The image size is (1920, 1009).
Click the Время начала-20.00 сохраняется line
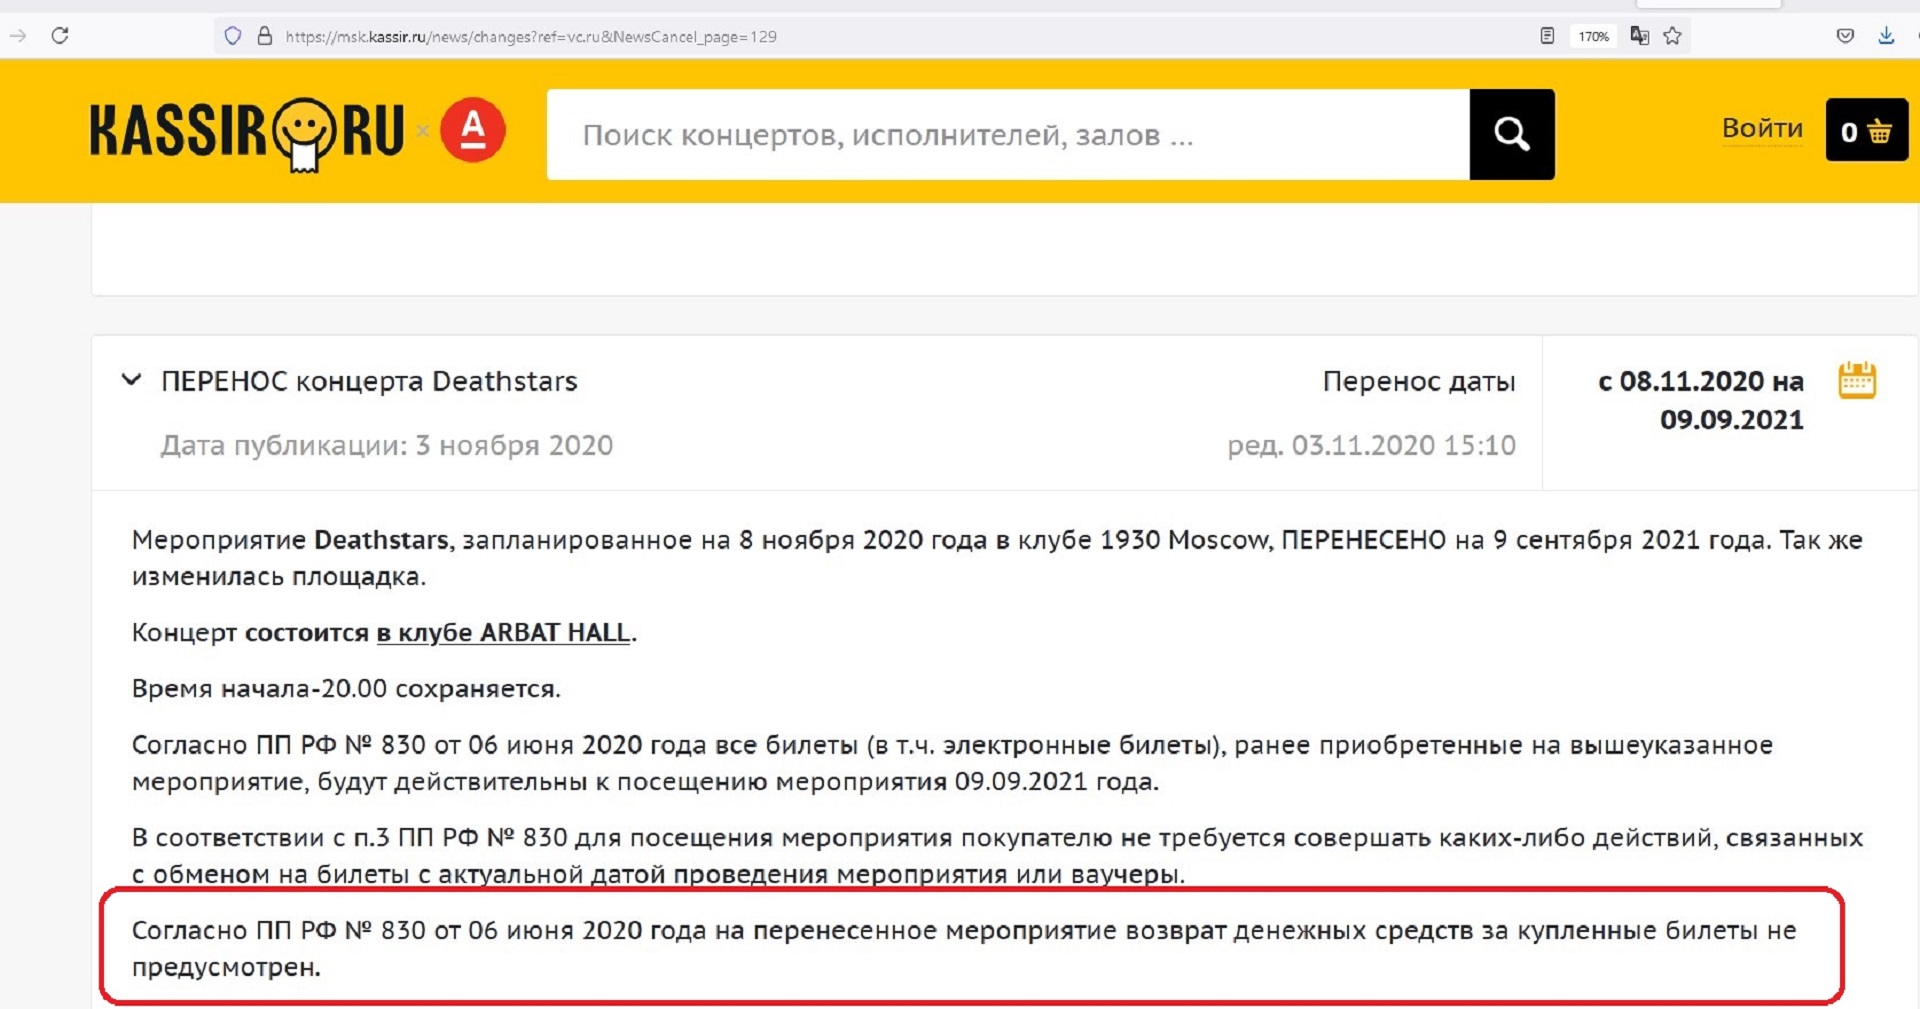346,689
